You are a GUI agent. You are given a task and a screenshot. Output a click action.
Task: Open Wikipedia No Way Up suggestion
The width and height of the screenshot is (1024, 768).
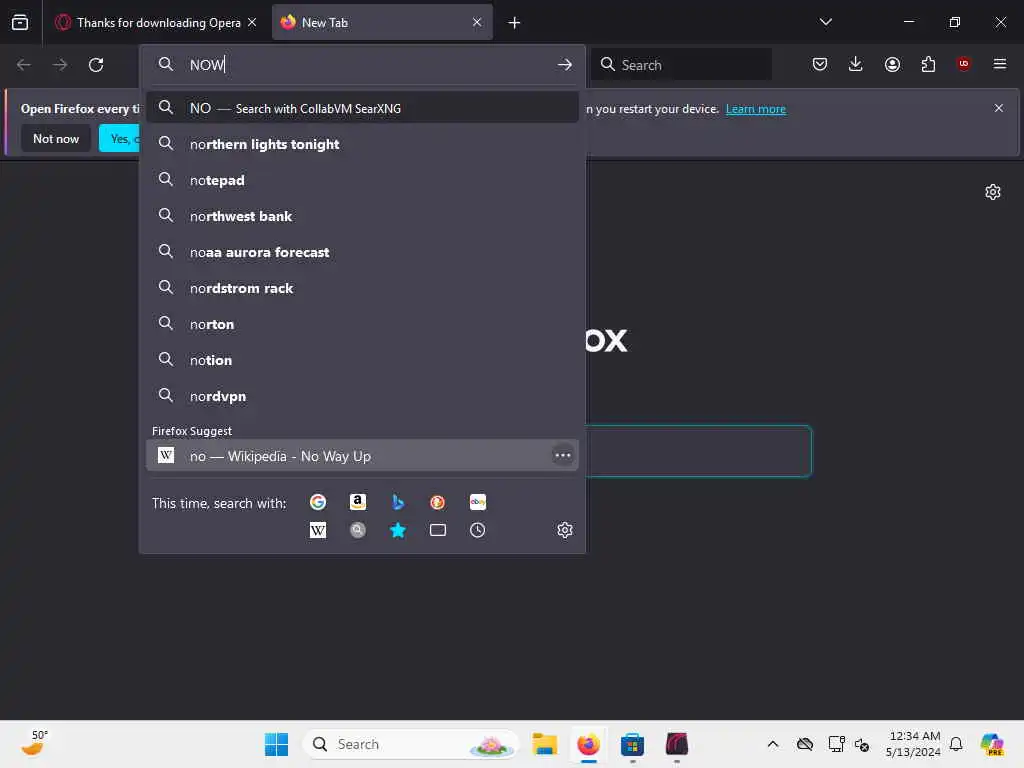pos(362,455)
